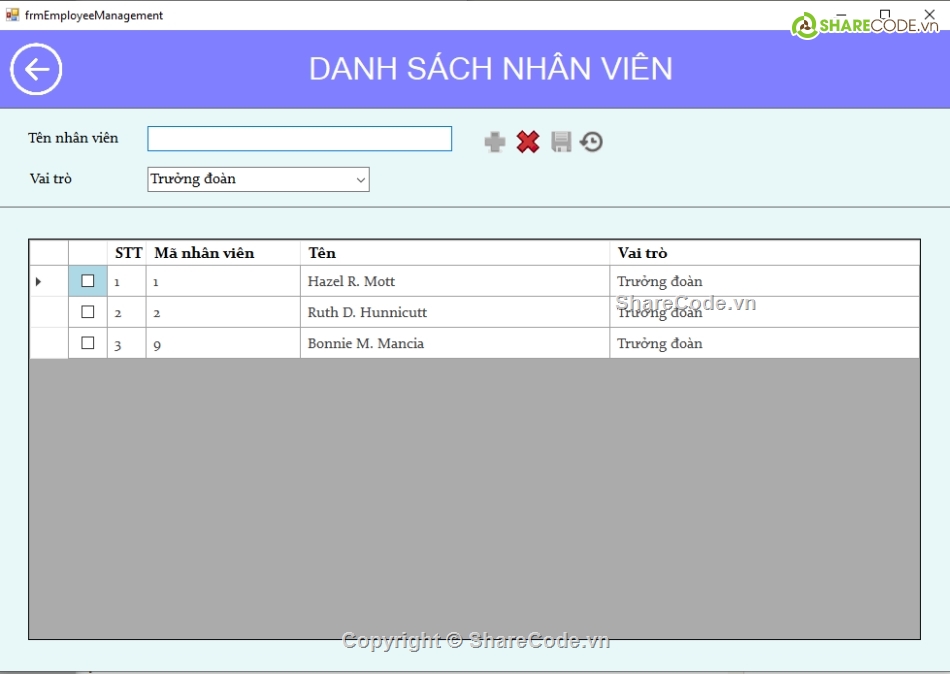Tick the checkbox for Hazel R. Mott
This screenshot has width=950, height=674.
tap(88, 281)
